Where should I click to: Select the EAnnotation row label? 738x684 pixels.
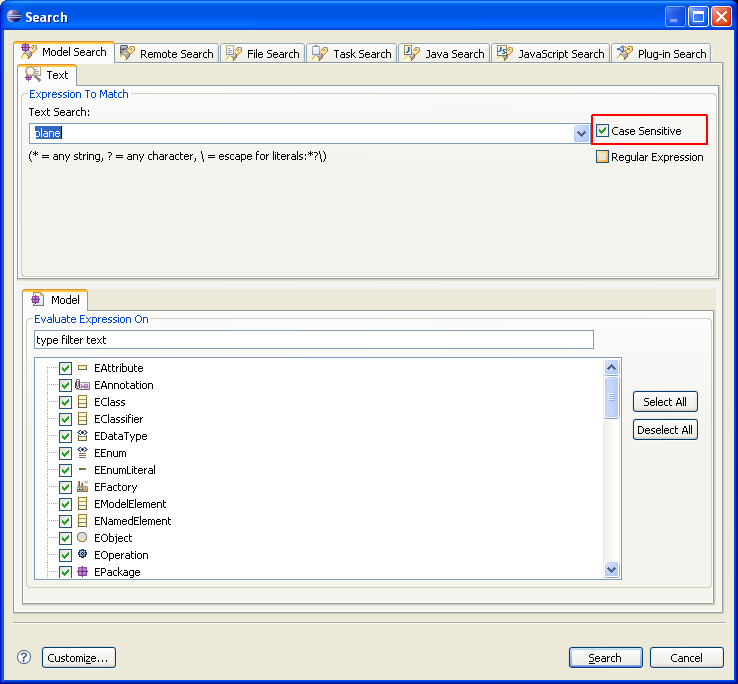coord(124,385)
